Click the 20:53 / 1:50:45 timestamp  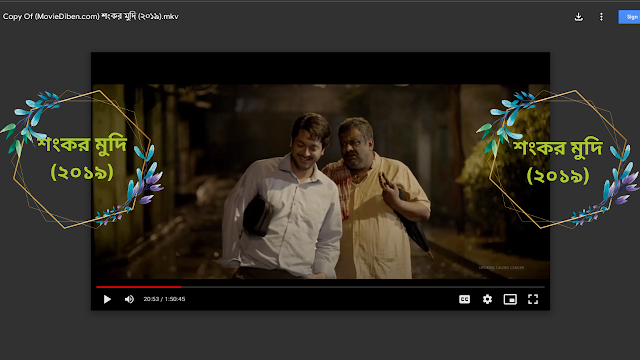pyautogui.click(x=164, y=299)
